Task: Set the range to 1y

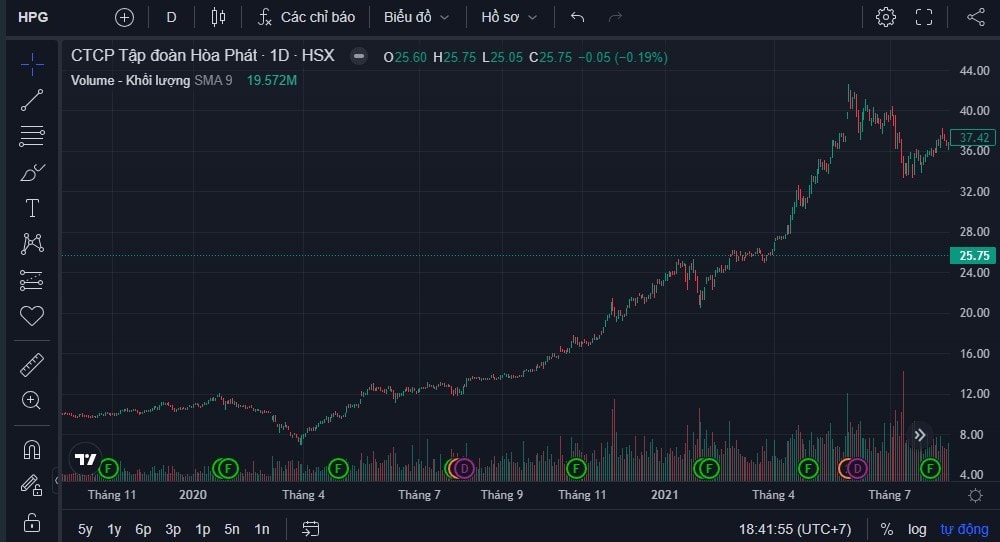Action: pyautogui.click(x=114, y=529)
